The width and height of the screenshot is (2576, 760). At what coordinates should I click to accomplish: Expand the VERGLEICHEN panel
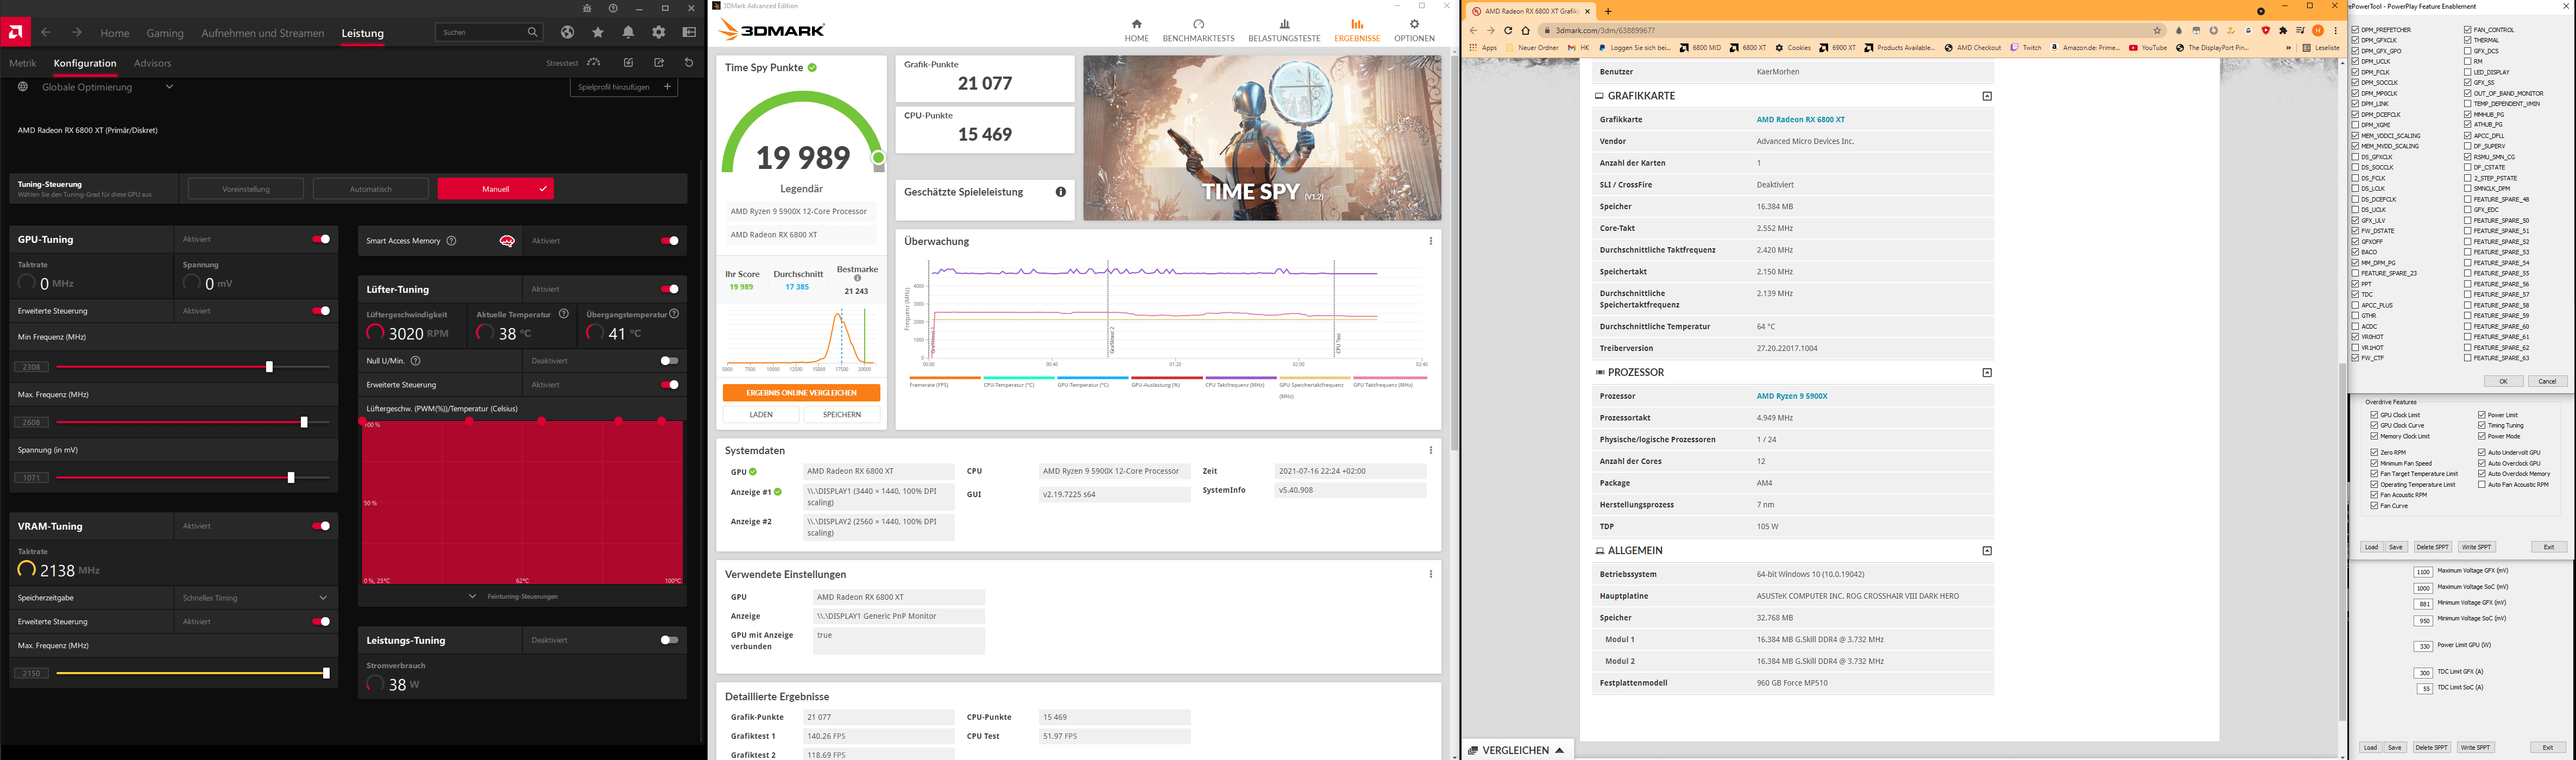tap(1517, 750)
